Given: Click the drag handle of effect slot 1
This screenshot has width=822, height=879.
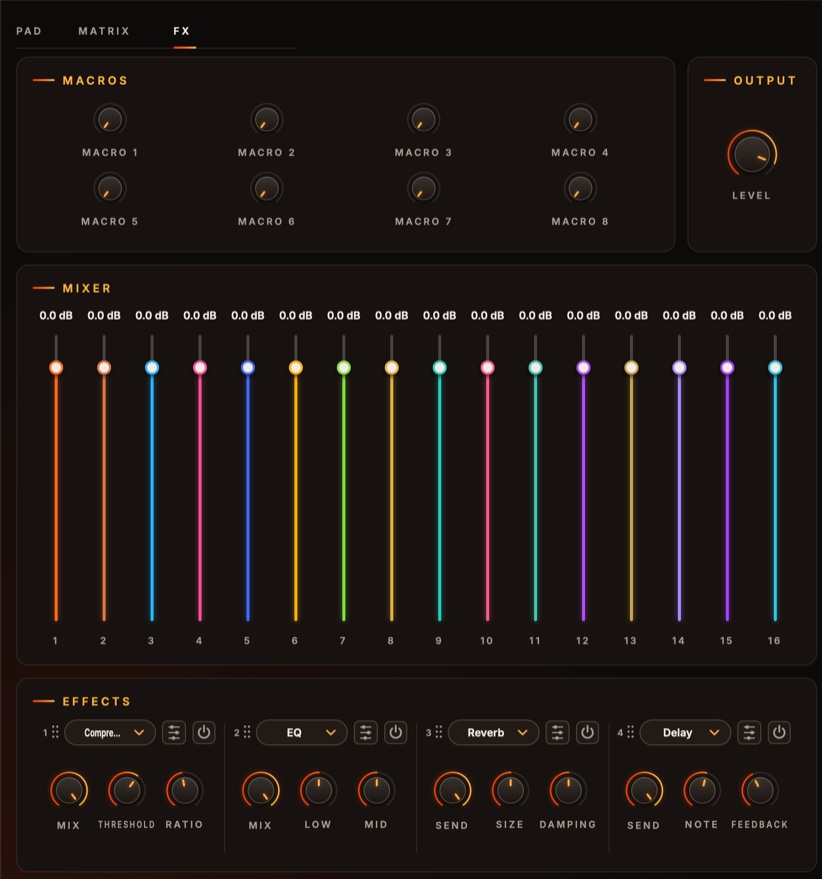Looking at the screenshot, I should point(55,732).
